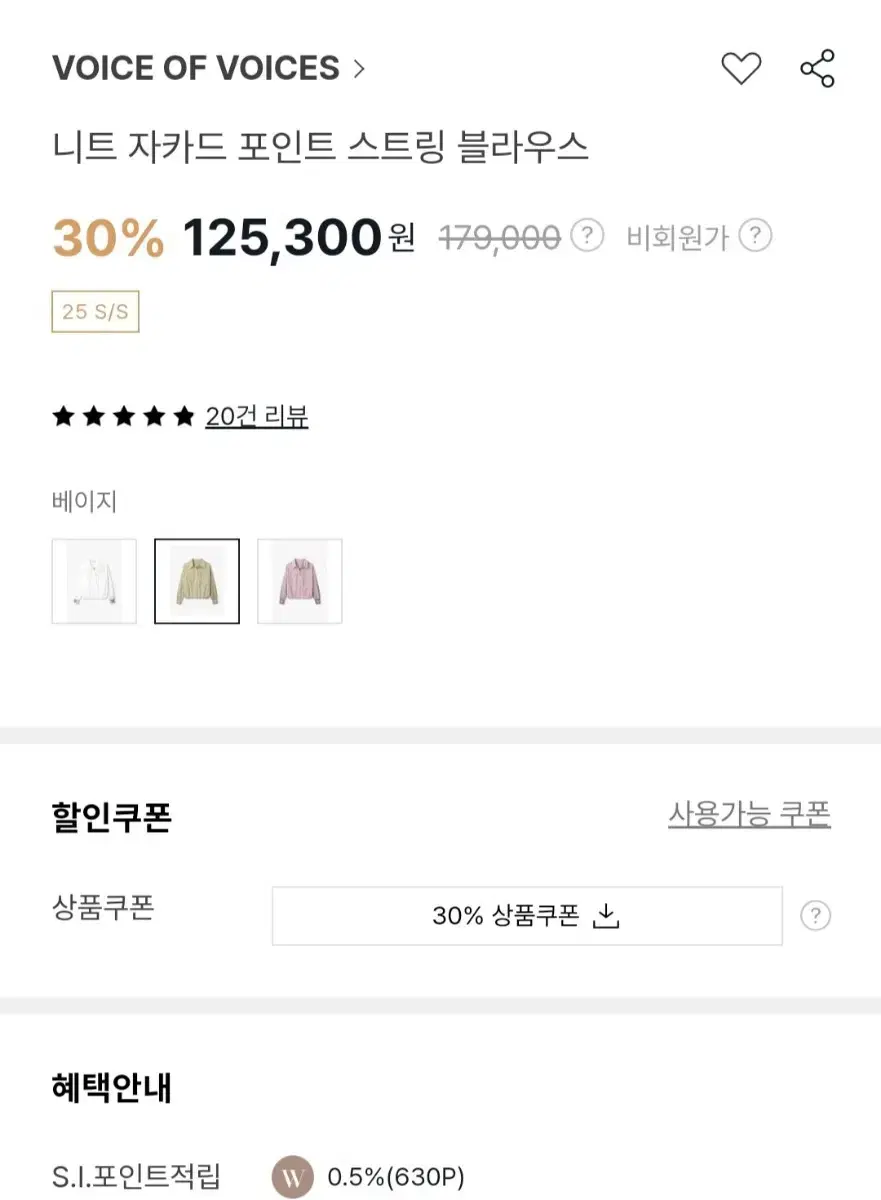Select the beige color swatch
Image resolution: width=881 pixels, height=1200 pixels.
click(x=197, y=581)
